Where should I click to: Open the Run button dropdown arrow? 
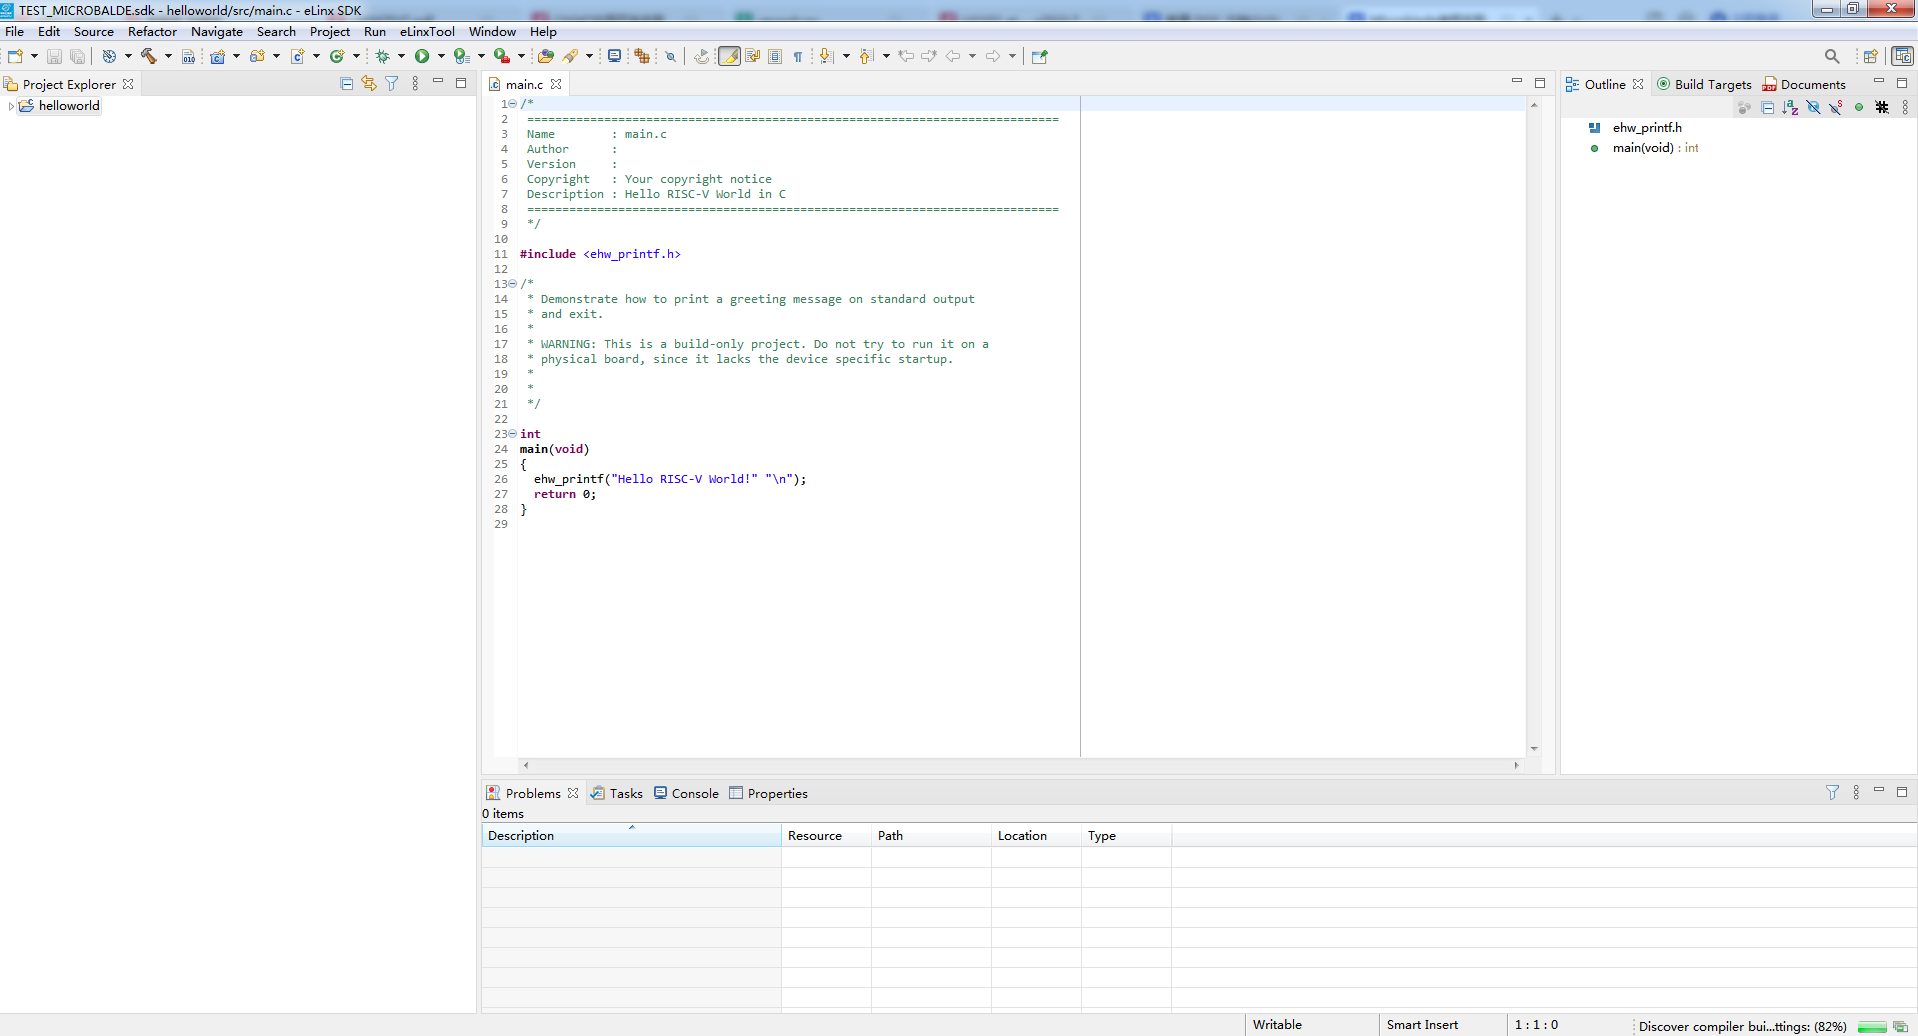point(441,57)
